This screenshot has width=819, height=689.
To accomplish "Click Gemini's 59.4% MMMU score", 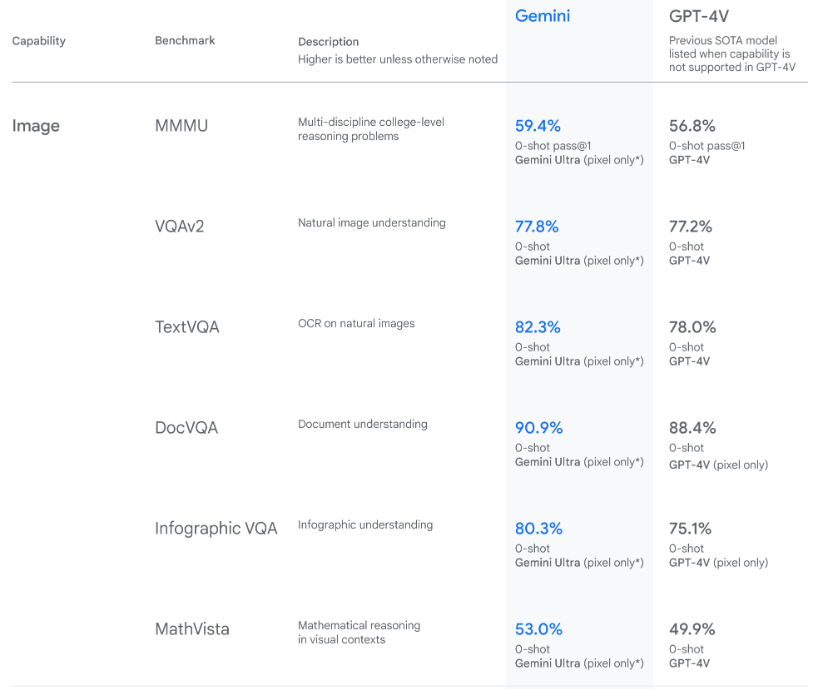I will (x=537, y=126).
